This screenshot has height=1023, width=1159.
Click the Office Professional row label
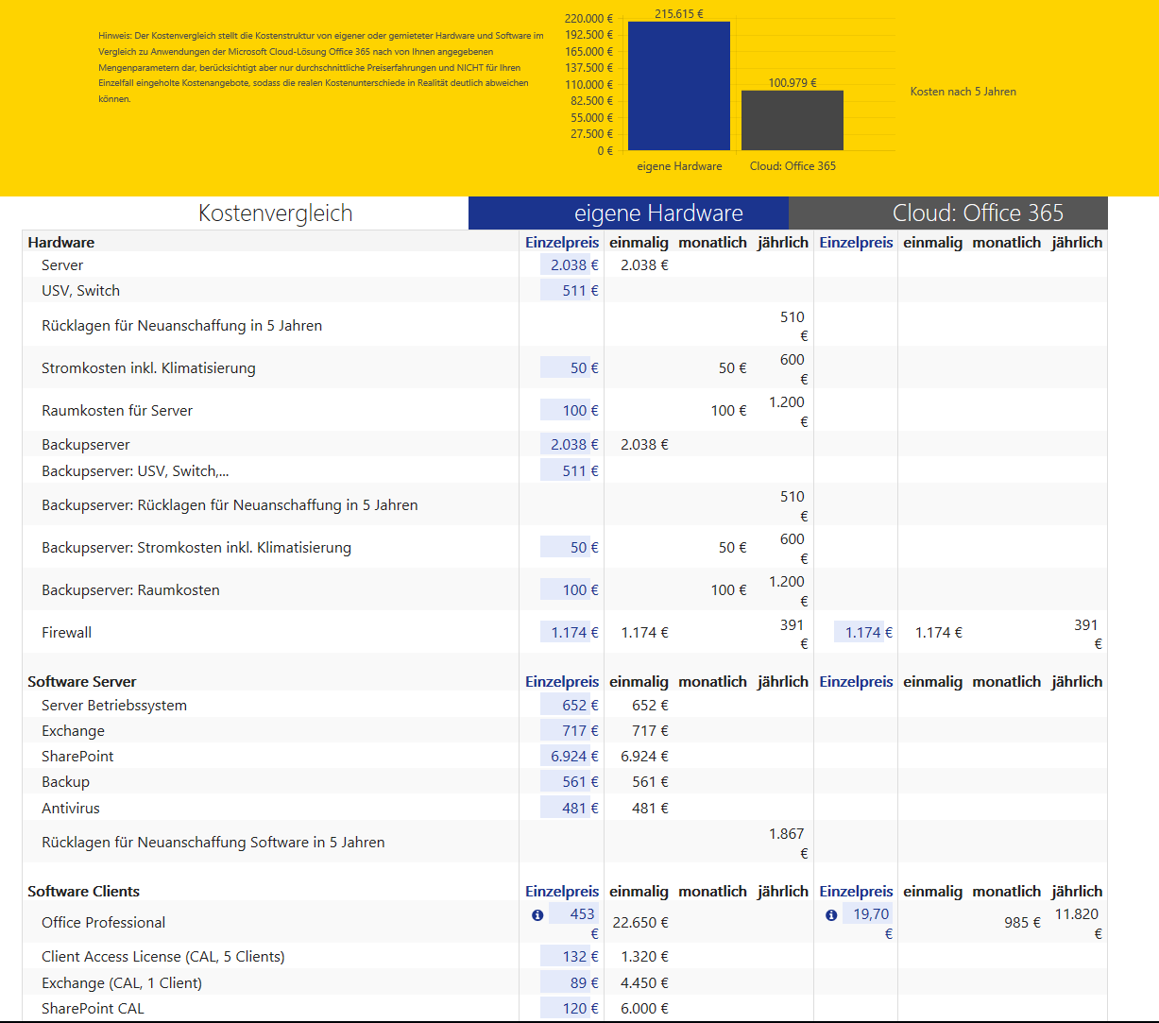(x=103, y=922)
